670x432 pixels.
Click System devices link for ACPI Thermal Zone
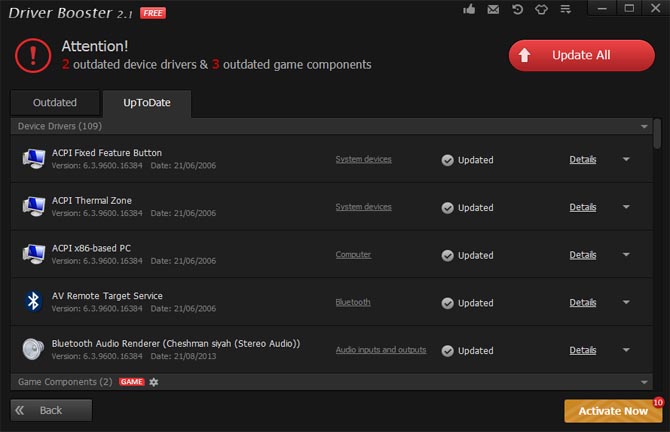(x=363, y=207)
